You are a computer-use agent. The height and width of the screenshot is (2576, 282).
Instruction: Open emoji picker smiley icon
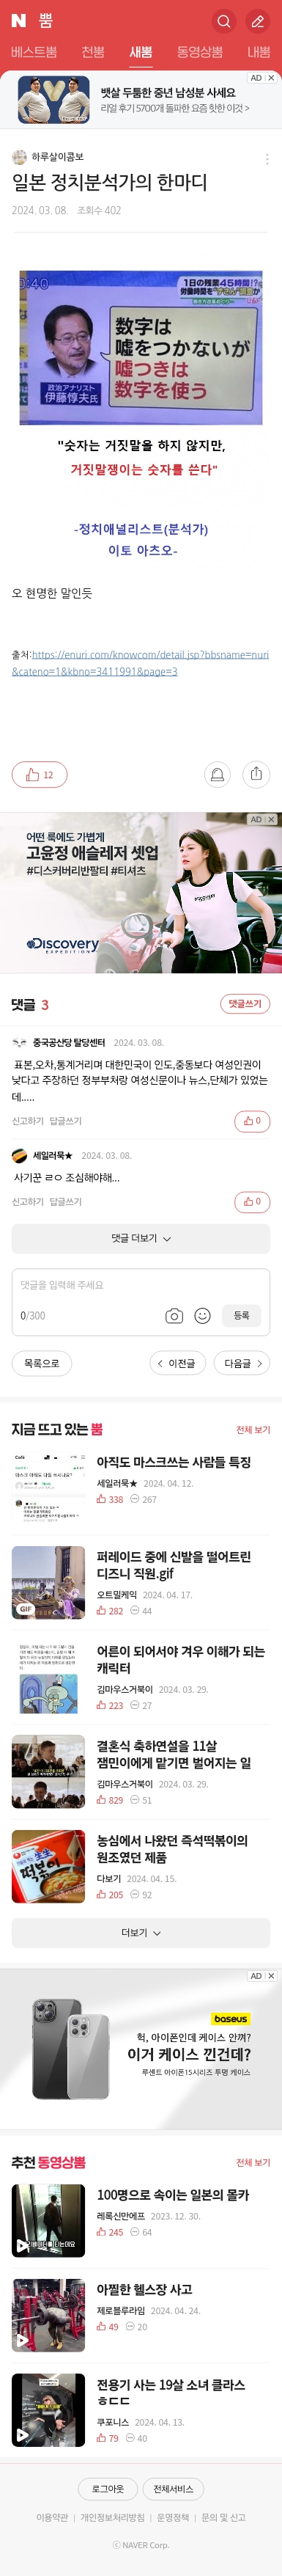[x=202, y=1315]
